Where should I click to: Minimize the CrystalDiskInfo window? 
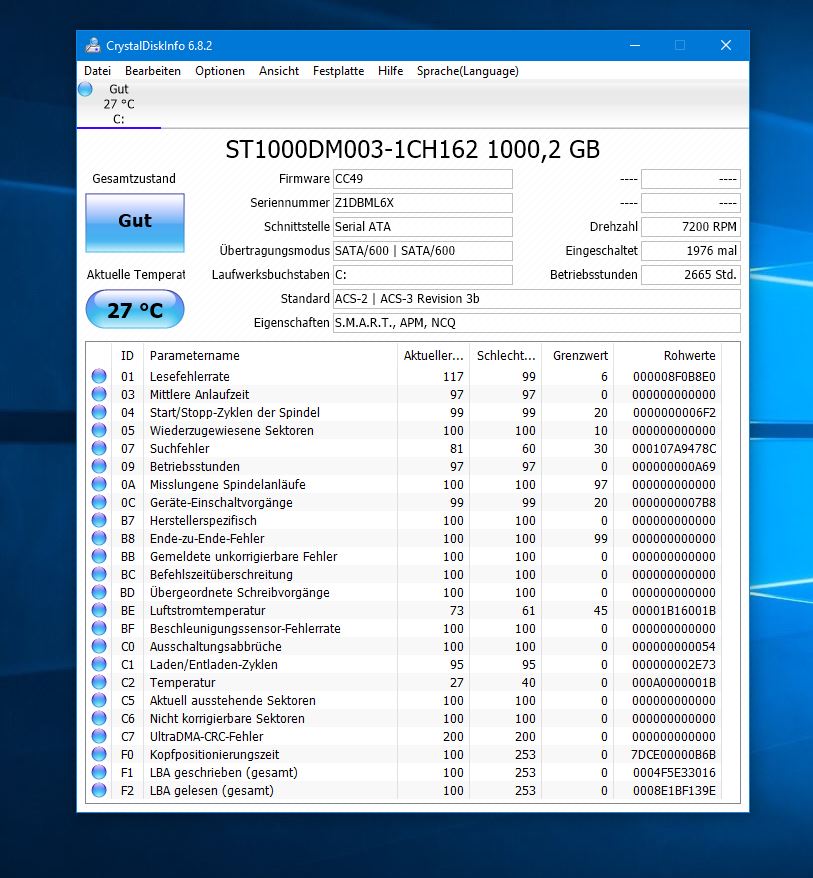click(x=635, y=45)
